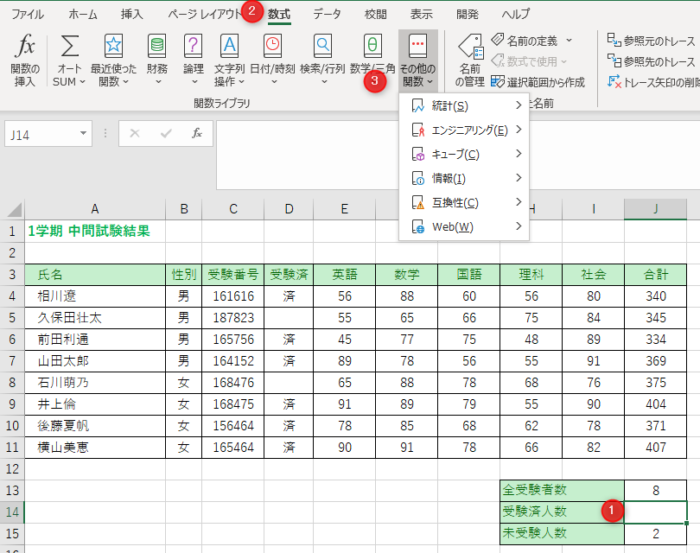Open the Text (文字列操作) functions icon
The height and width of the screenshot is (553, 700).
(x=229, y=48)
